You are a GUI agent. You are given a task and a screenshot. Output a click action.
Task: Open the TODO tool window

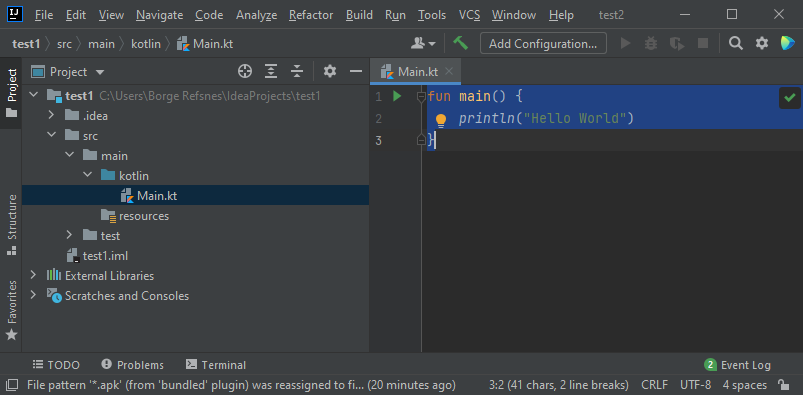click(x=56, y=365)
